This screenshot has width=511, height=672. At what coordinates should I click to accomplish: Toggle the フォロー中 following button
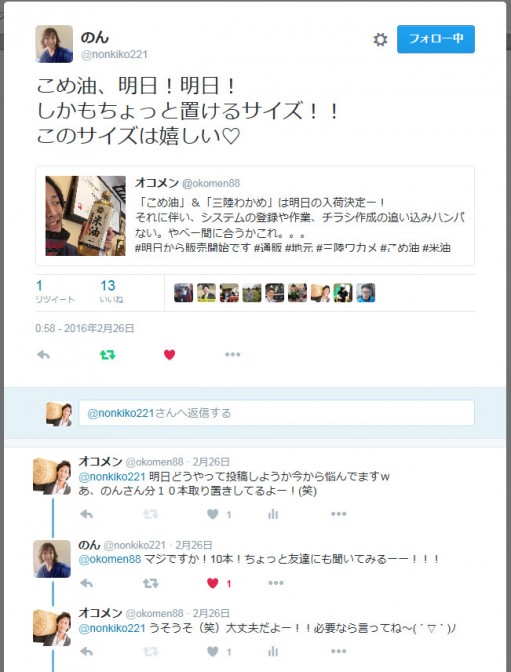[436, 39]
